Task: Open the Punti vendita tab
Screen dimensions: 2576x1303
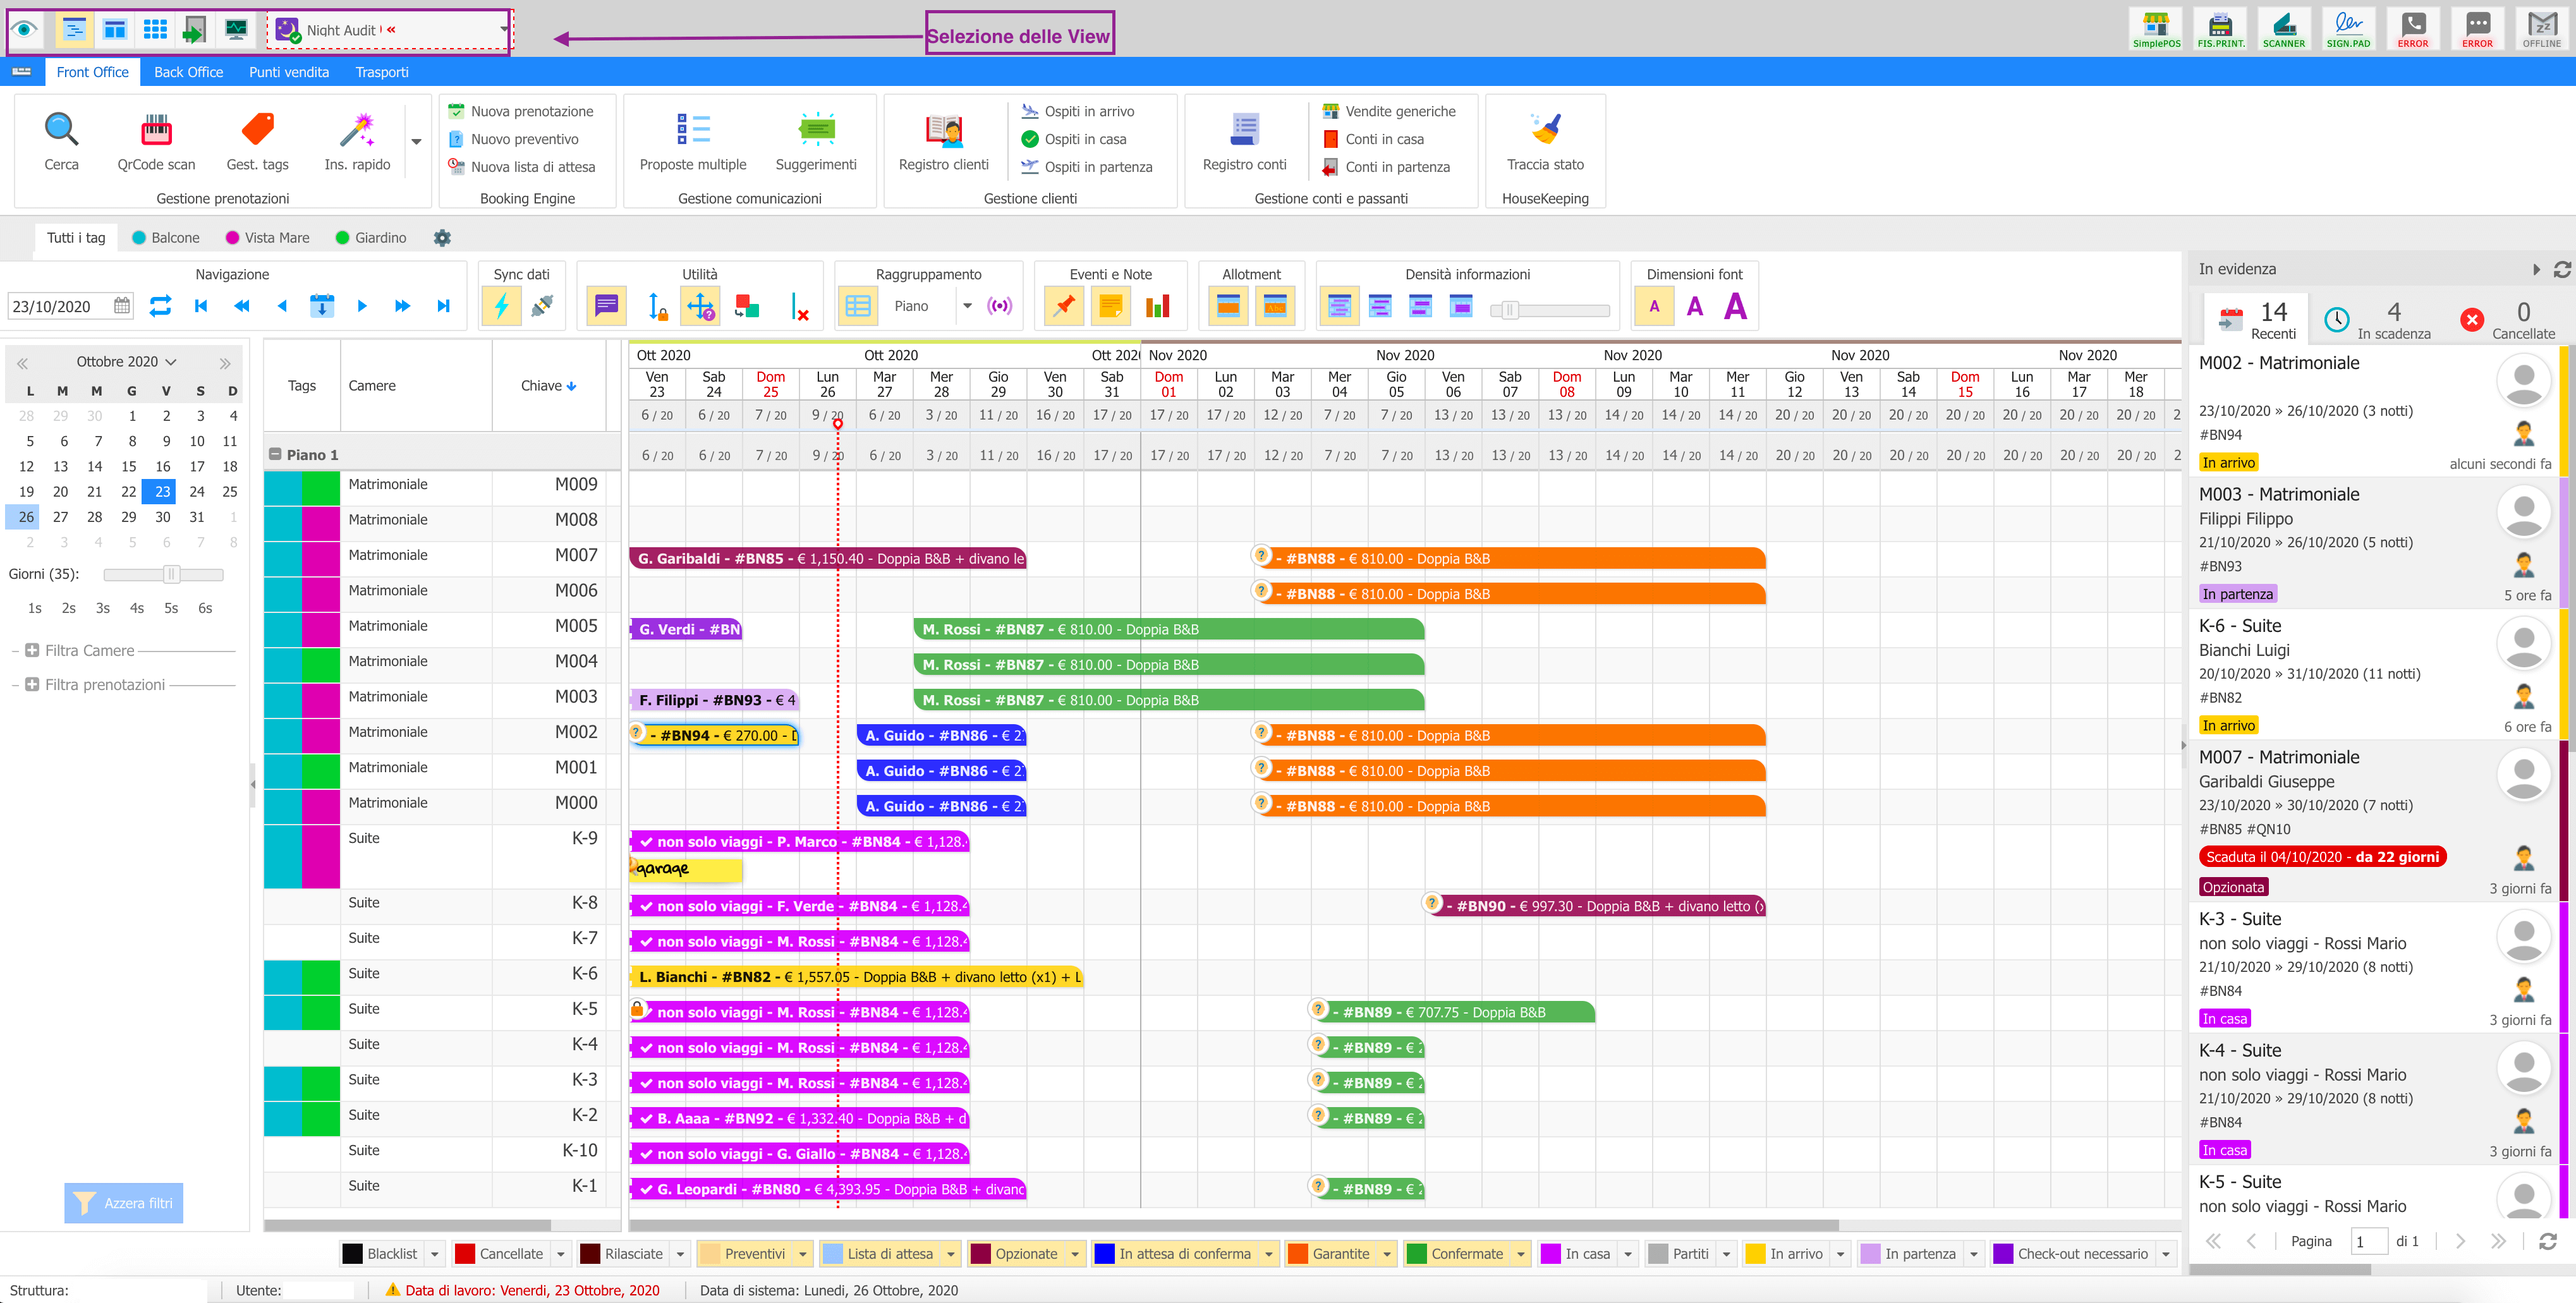Action: point(288,72)
